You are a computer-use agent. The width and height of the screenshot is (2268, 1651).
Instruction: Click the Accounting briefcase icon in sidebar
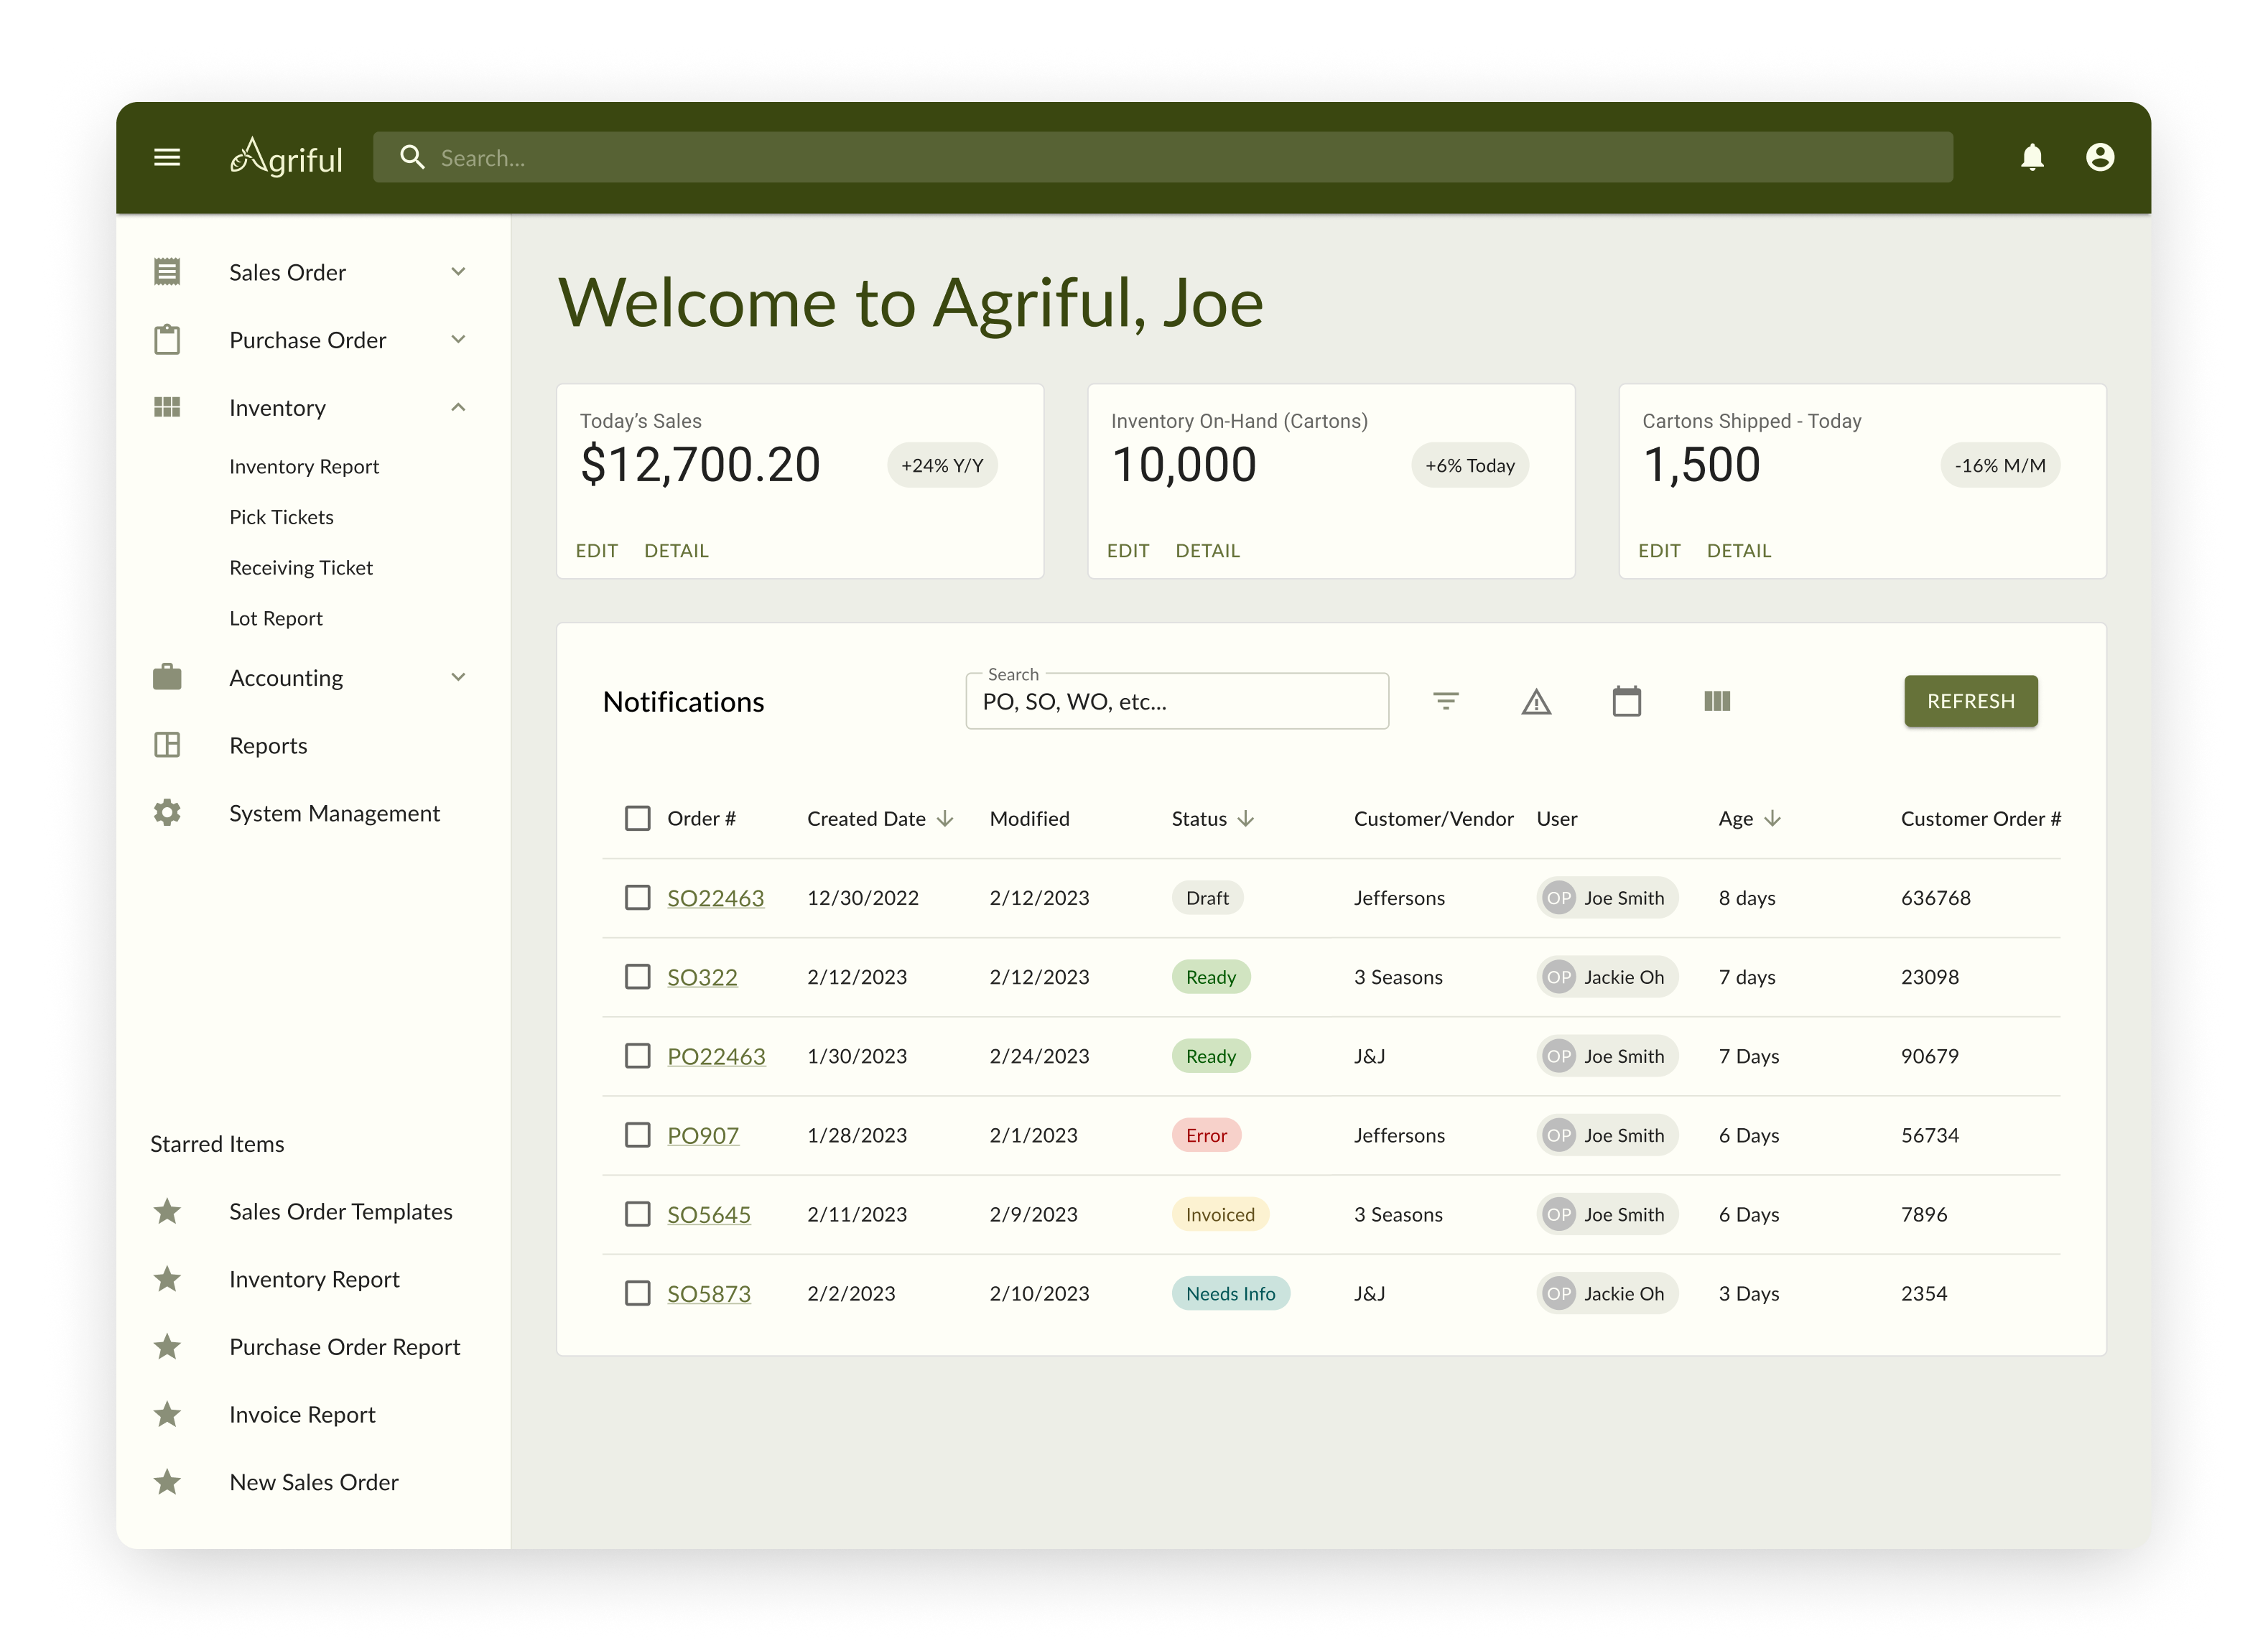coord(167,677)
